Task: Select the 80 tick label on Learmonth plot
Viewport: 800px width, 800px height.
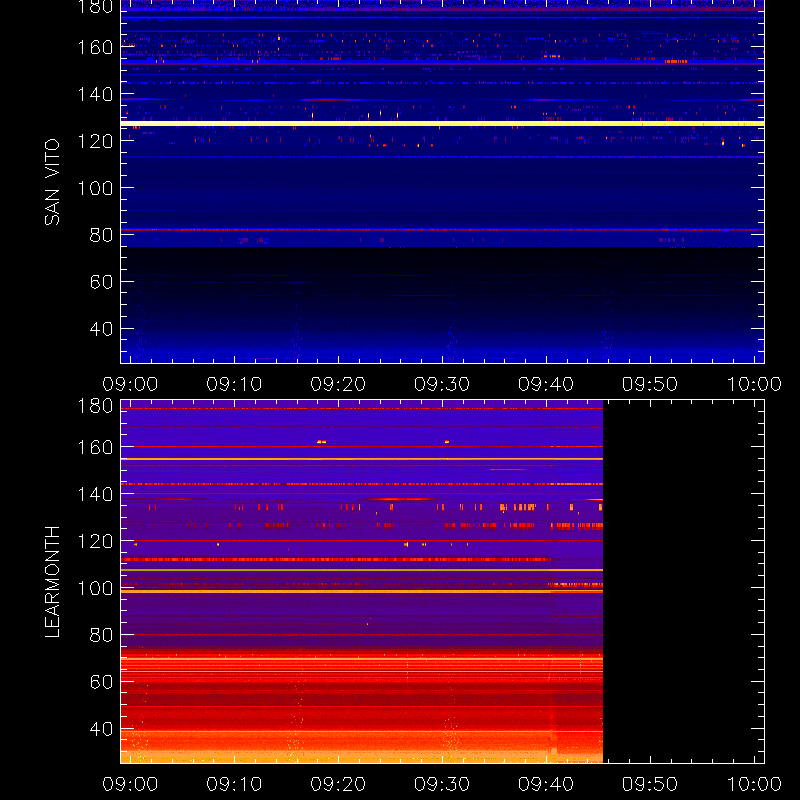Action: [x=101, y=635]
